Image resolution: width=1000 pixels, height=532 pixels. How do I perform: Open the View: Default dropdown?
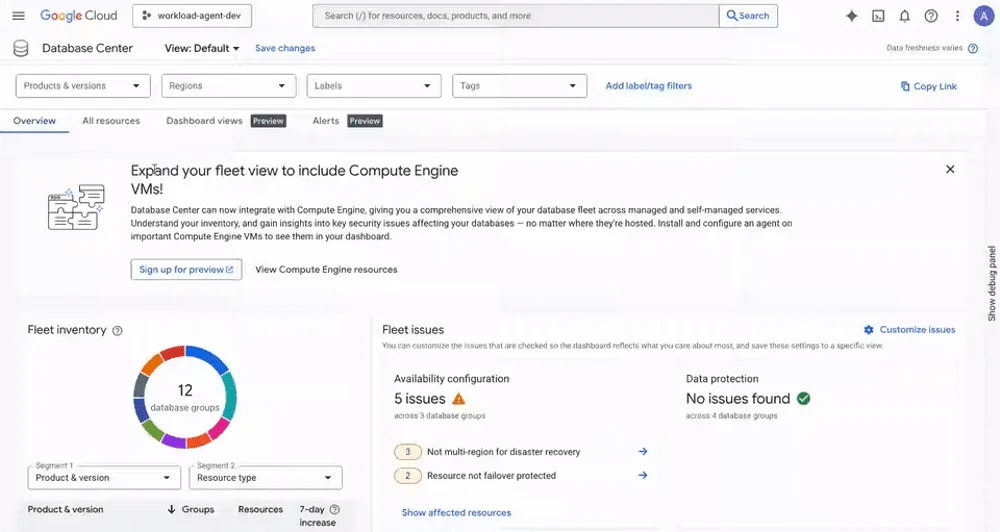coord(202,48)
